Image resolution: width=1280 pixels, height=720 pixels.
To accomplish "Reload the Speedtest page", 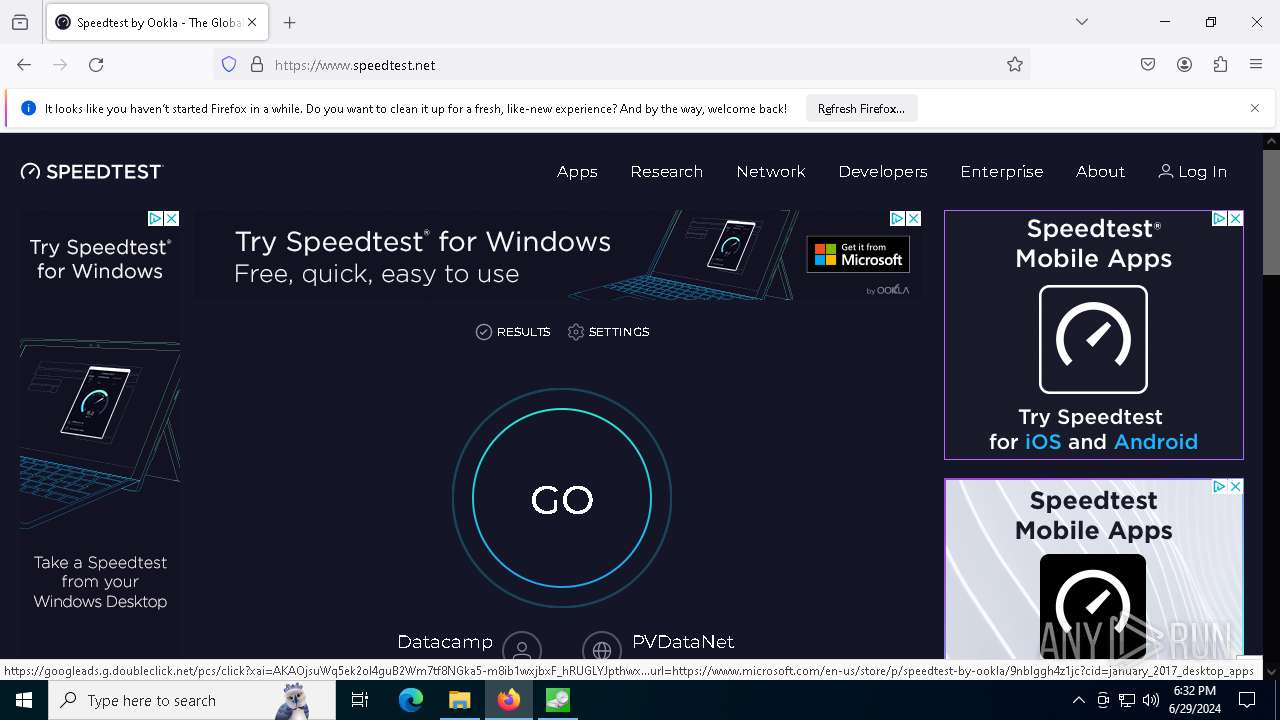I will click(x=96, y=65).
